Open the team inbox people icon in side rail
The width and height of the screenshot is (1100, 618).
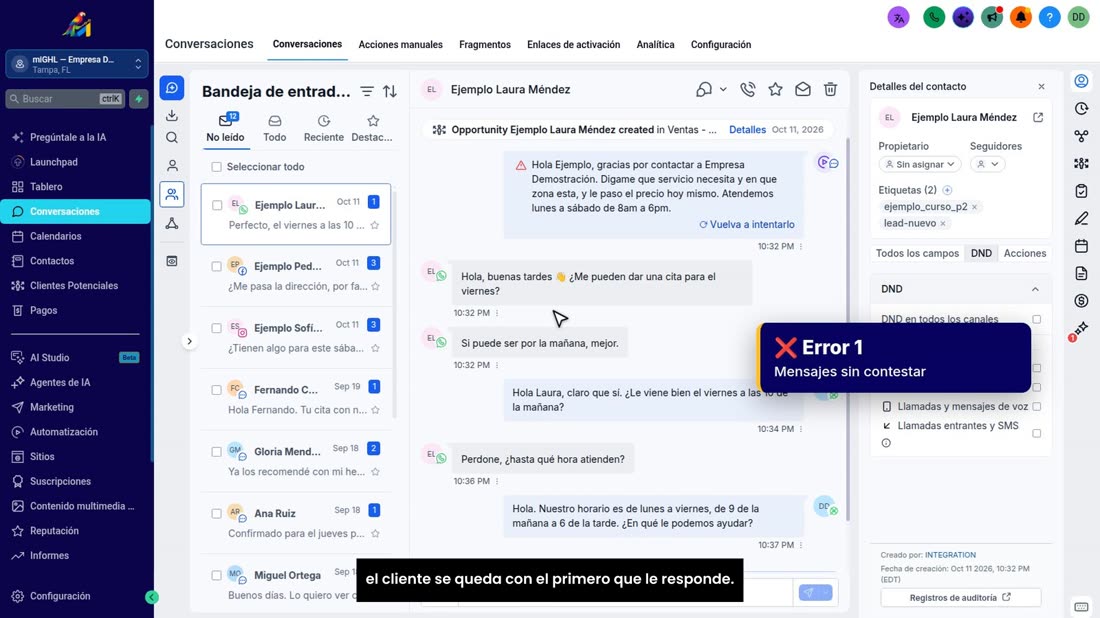pos(172,194)
